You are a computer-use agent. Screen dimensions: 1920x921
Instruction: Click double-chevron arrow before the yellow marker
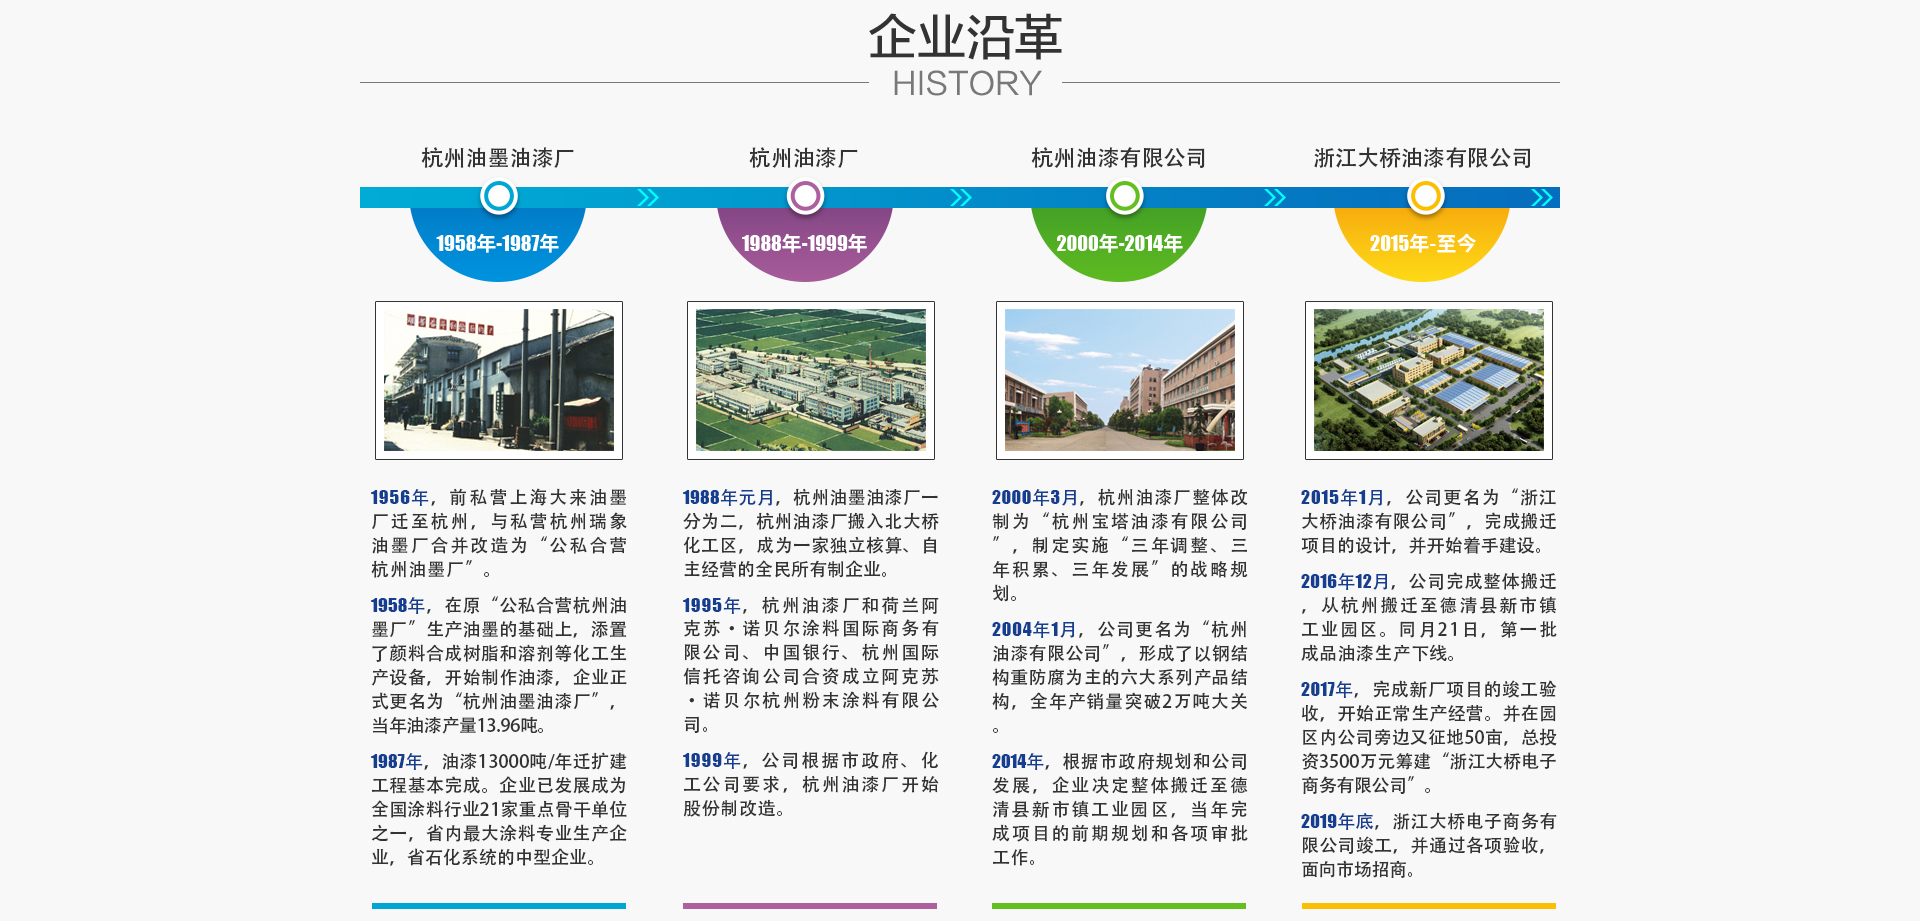click(1275, 198)
